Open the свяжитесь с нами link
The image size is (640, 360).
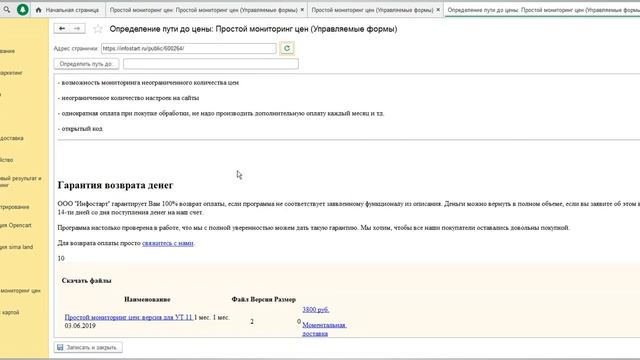(168, 243)
